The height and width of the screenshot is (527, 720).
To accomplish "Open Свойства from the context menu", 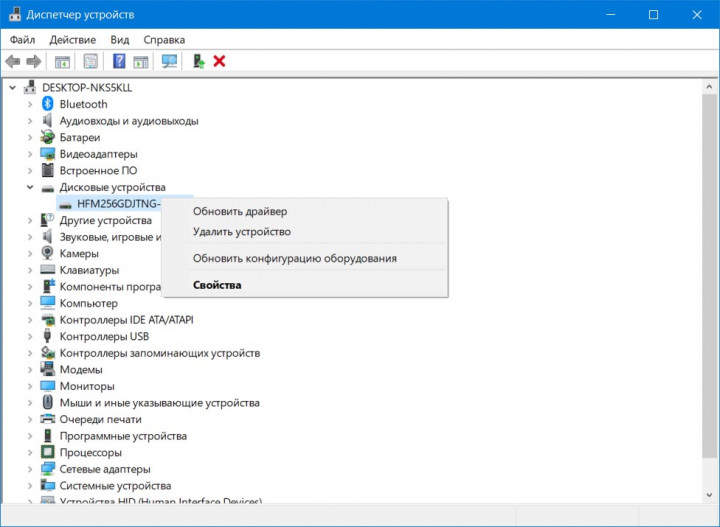I will point(305,285).
